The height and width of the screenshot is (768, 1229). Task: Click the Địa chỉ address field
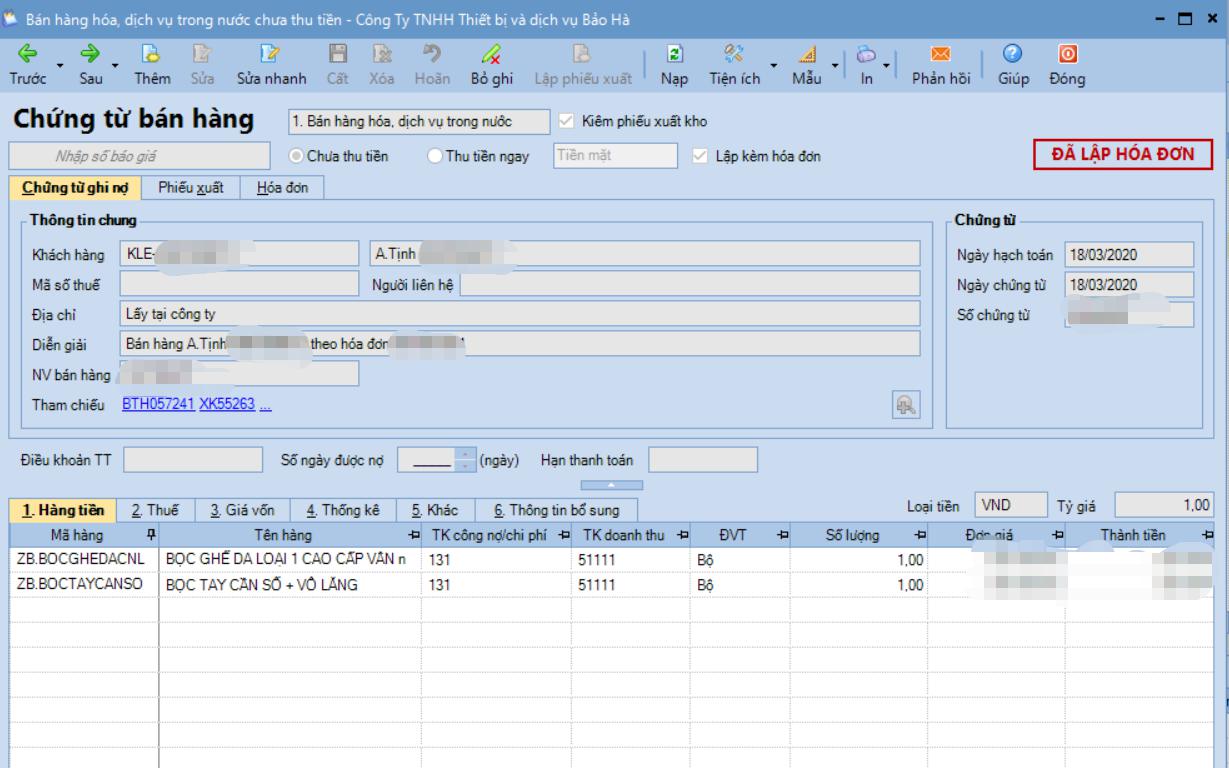(x=519, y=314)
